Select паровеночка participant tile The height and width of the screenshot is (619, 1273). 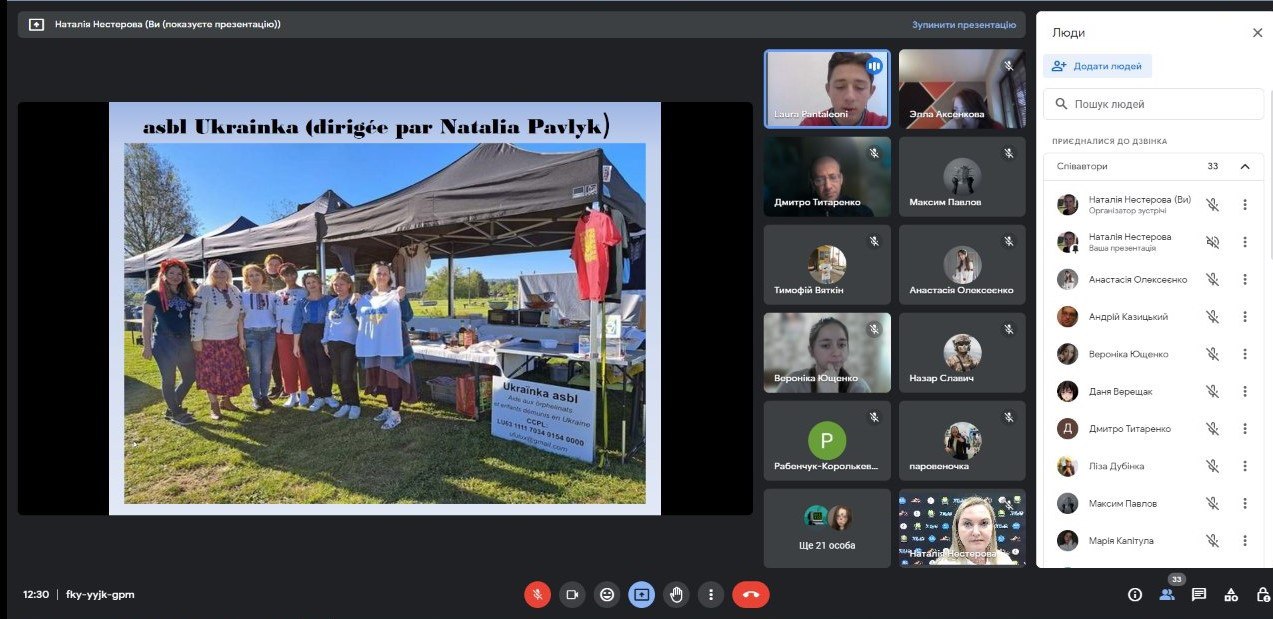pos(962,441)
